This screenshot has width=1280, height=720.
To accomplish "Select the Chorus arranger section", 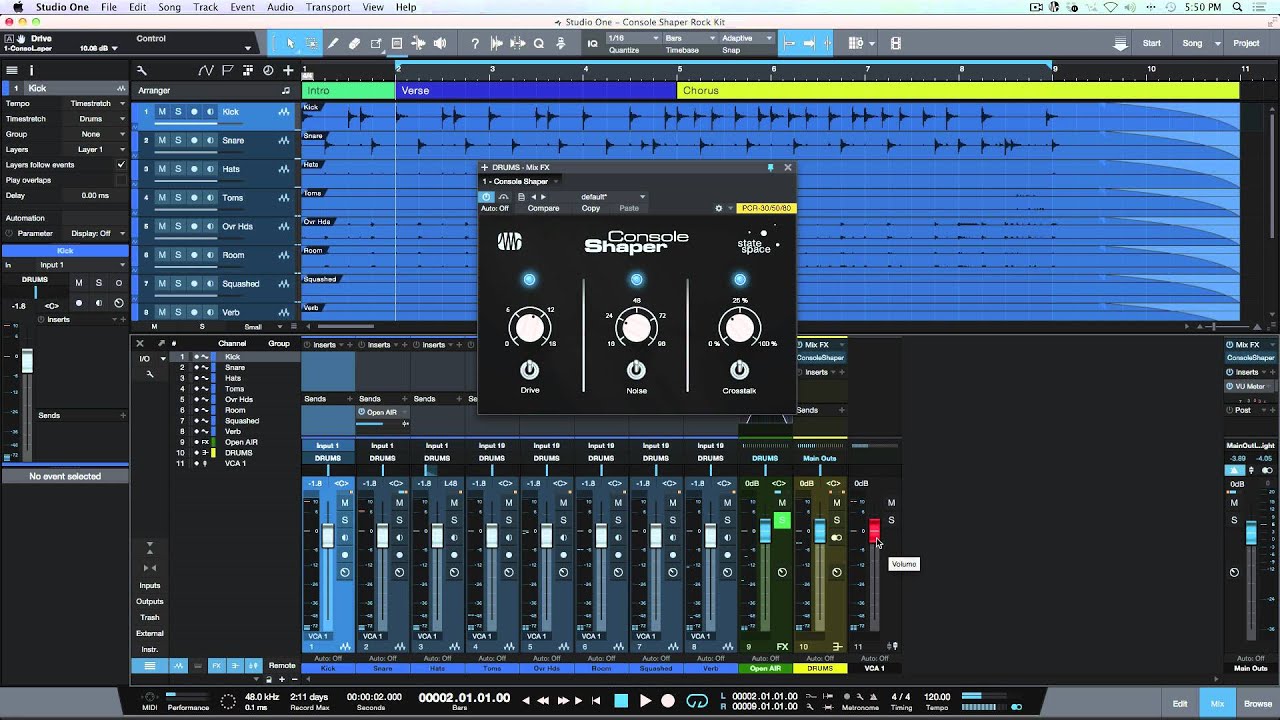I will (958, 90).
